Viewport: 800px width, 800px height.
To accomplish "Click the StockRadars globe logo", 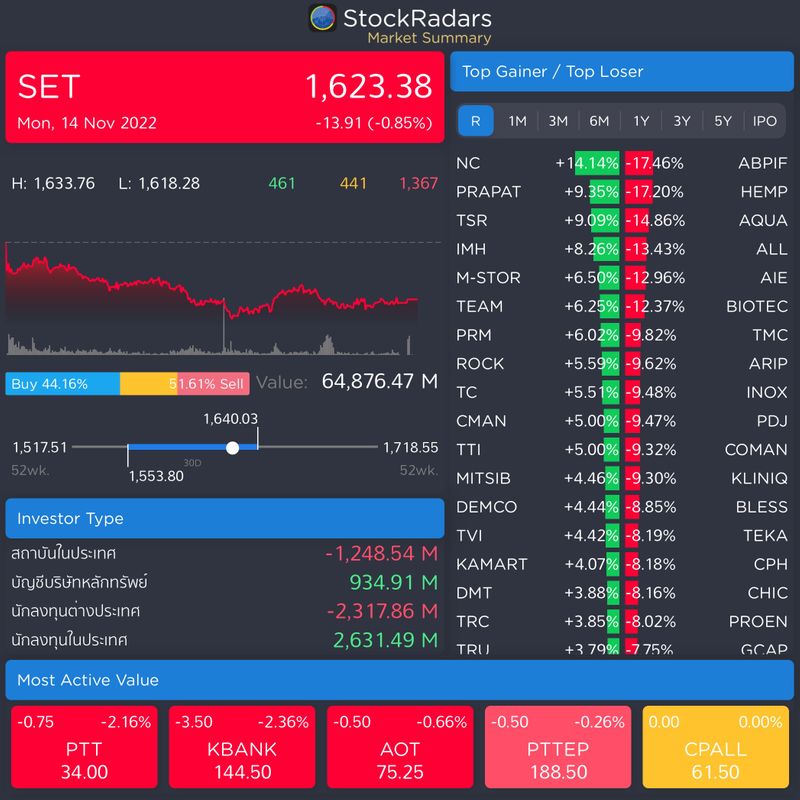I will click(x=322, y=19).
